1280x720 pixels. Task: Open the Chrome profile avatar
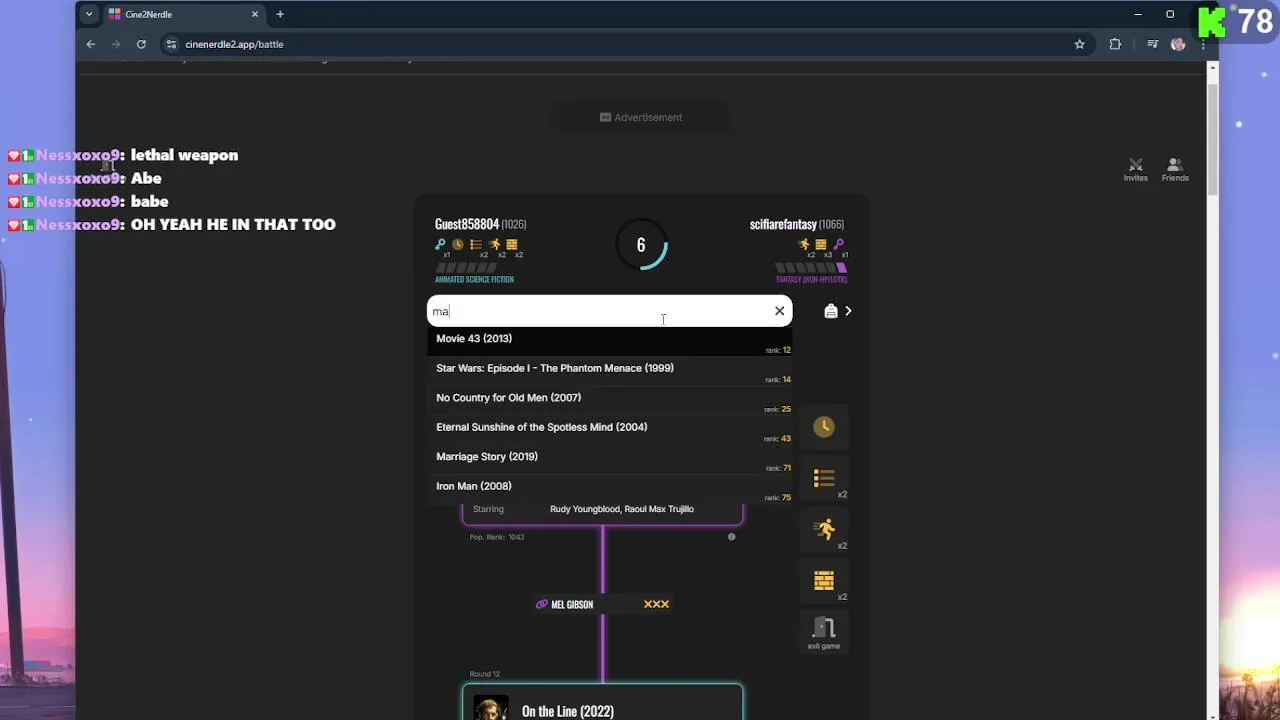coord(1178,44)
